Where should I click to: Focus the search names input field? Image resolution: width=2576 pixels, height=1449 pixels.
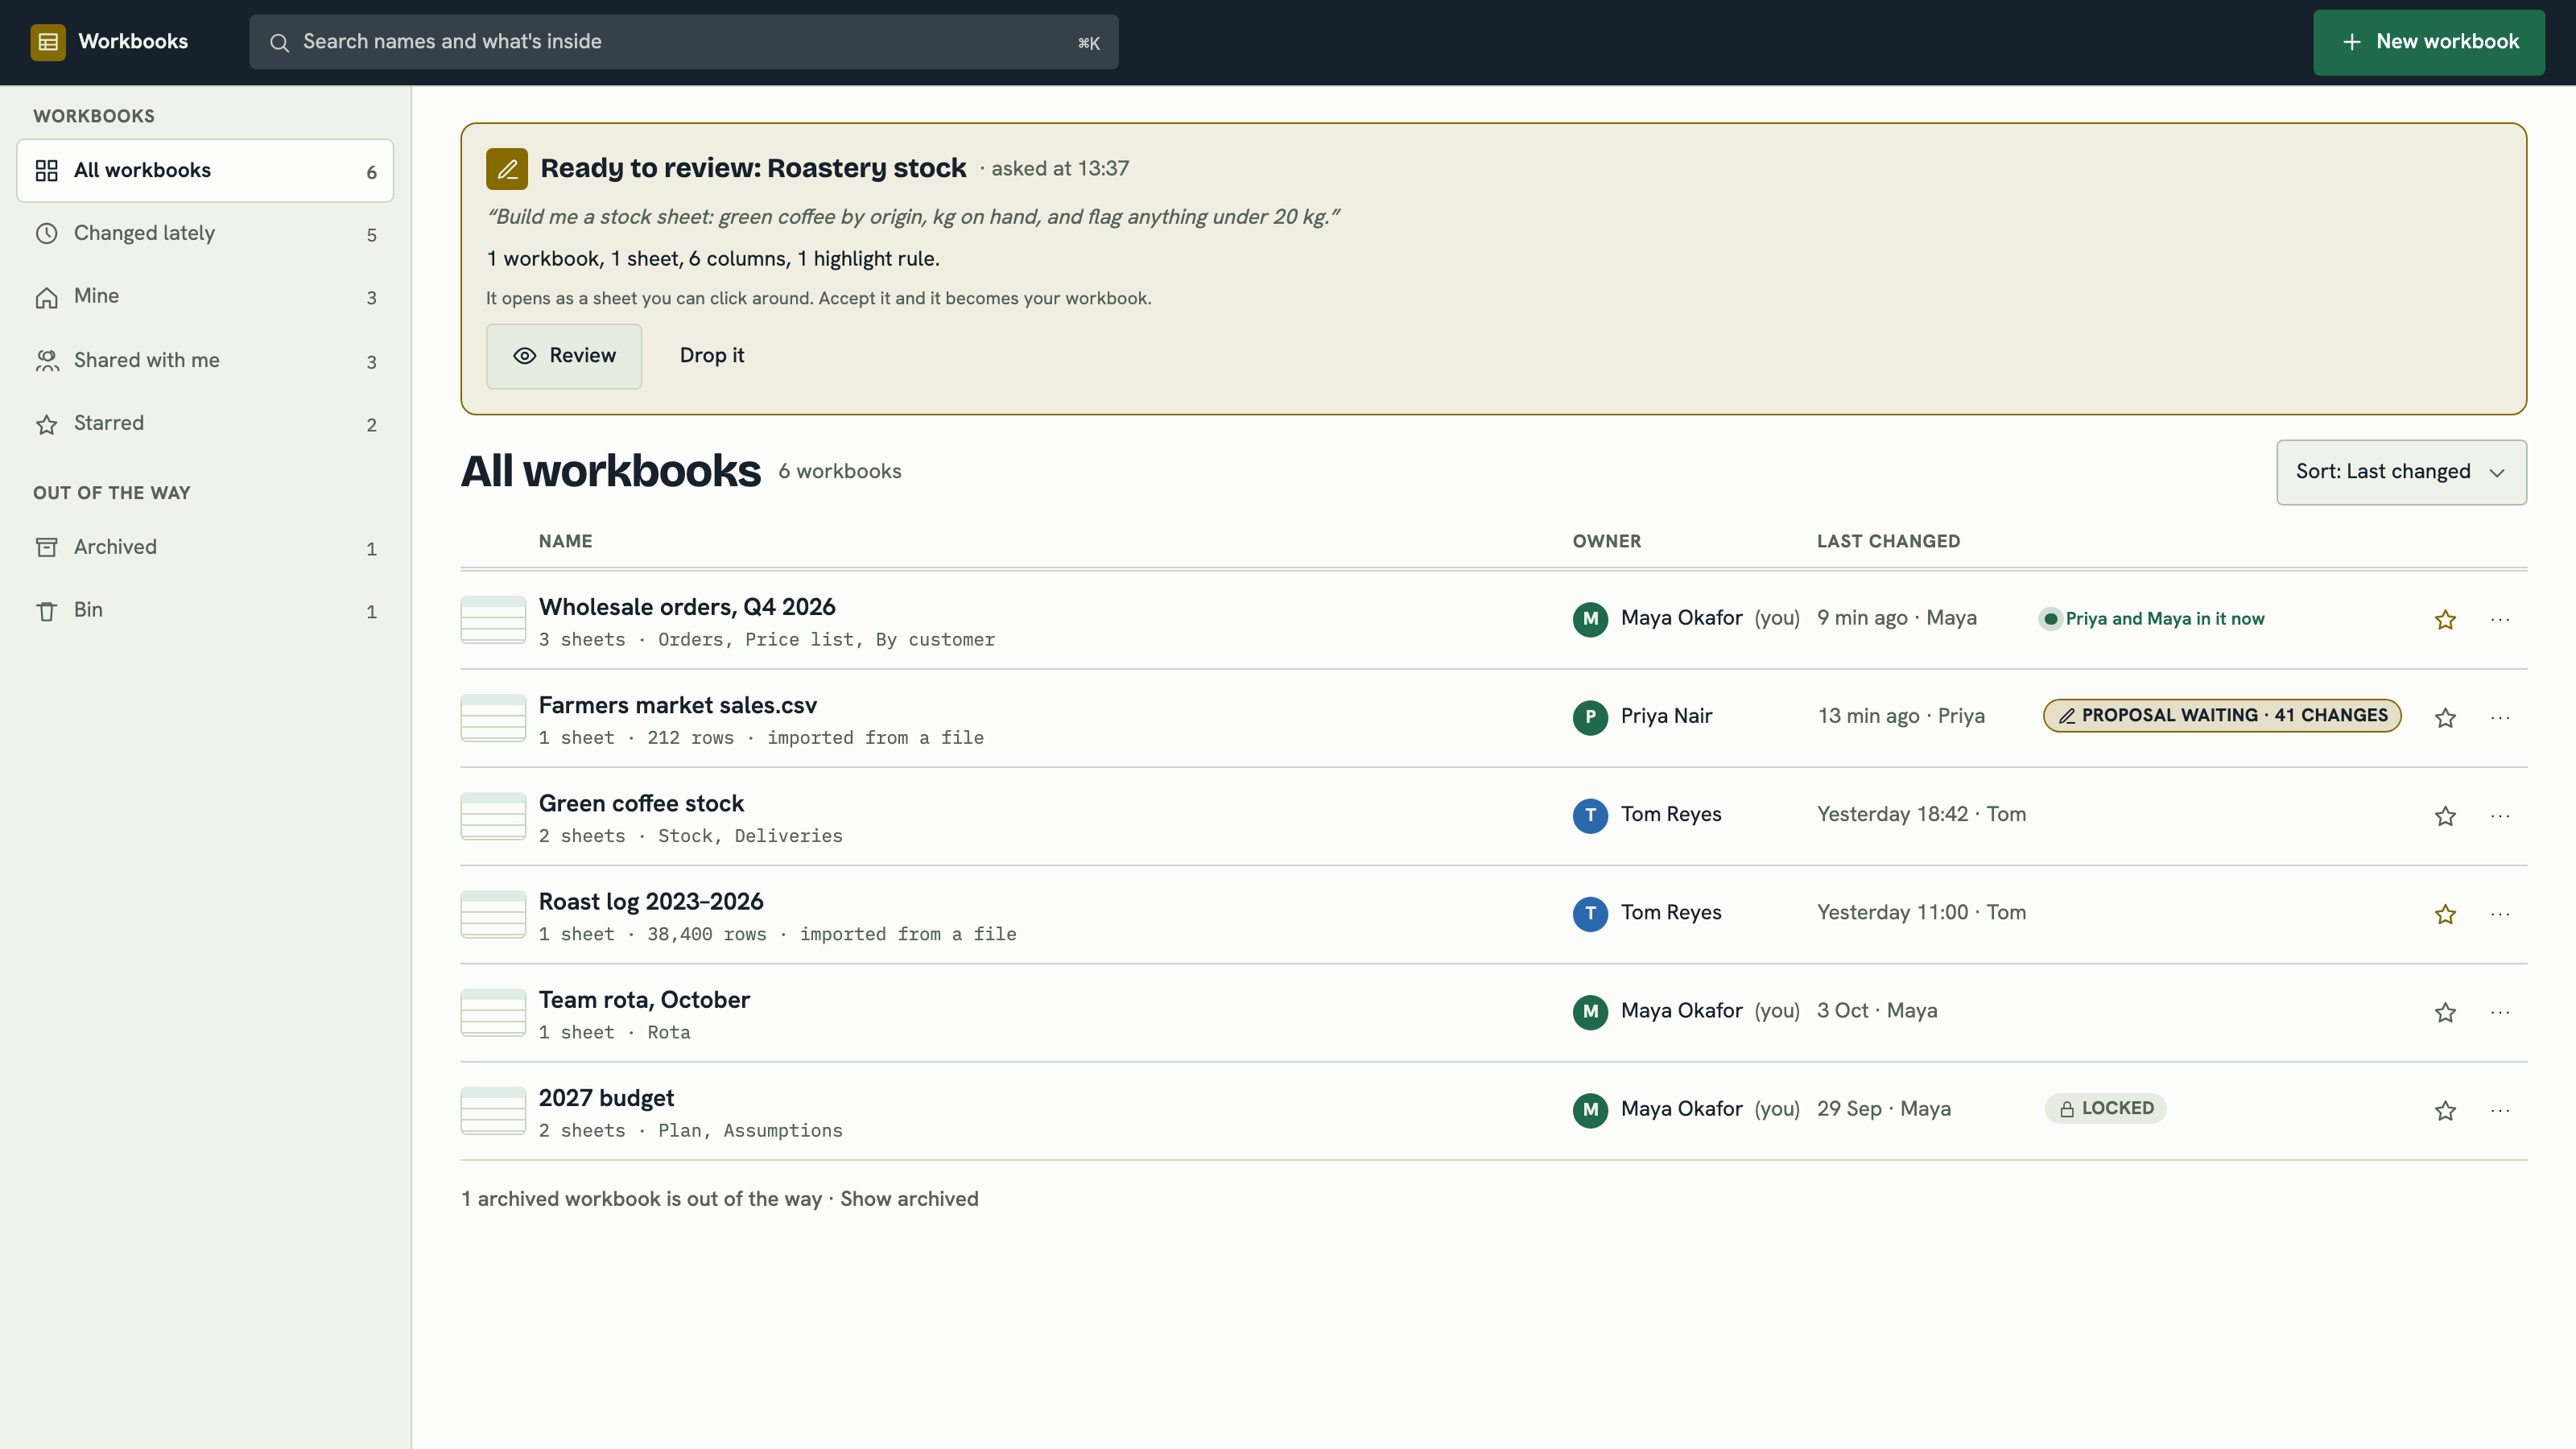coord(684,42)
